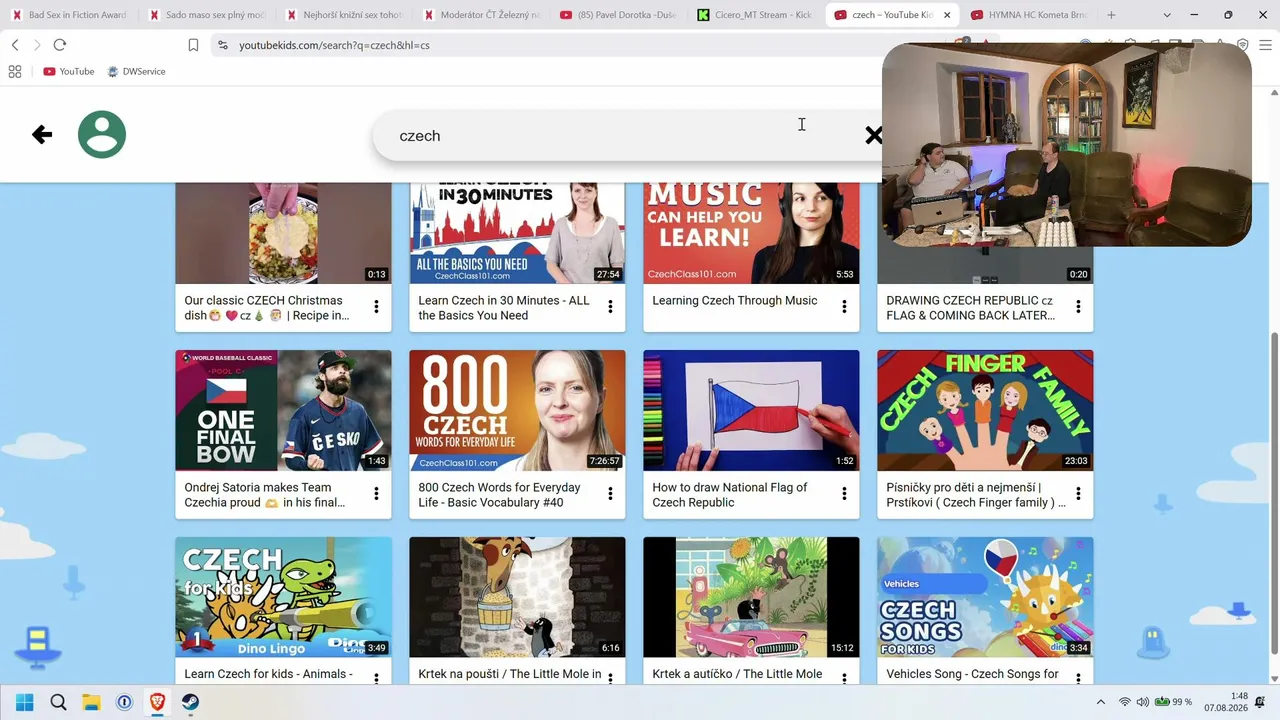
Task: Open options for Czech Finger family video
Action: [x=1078, y=494]
